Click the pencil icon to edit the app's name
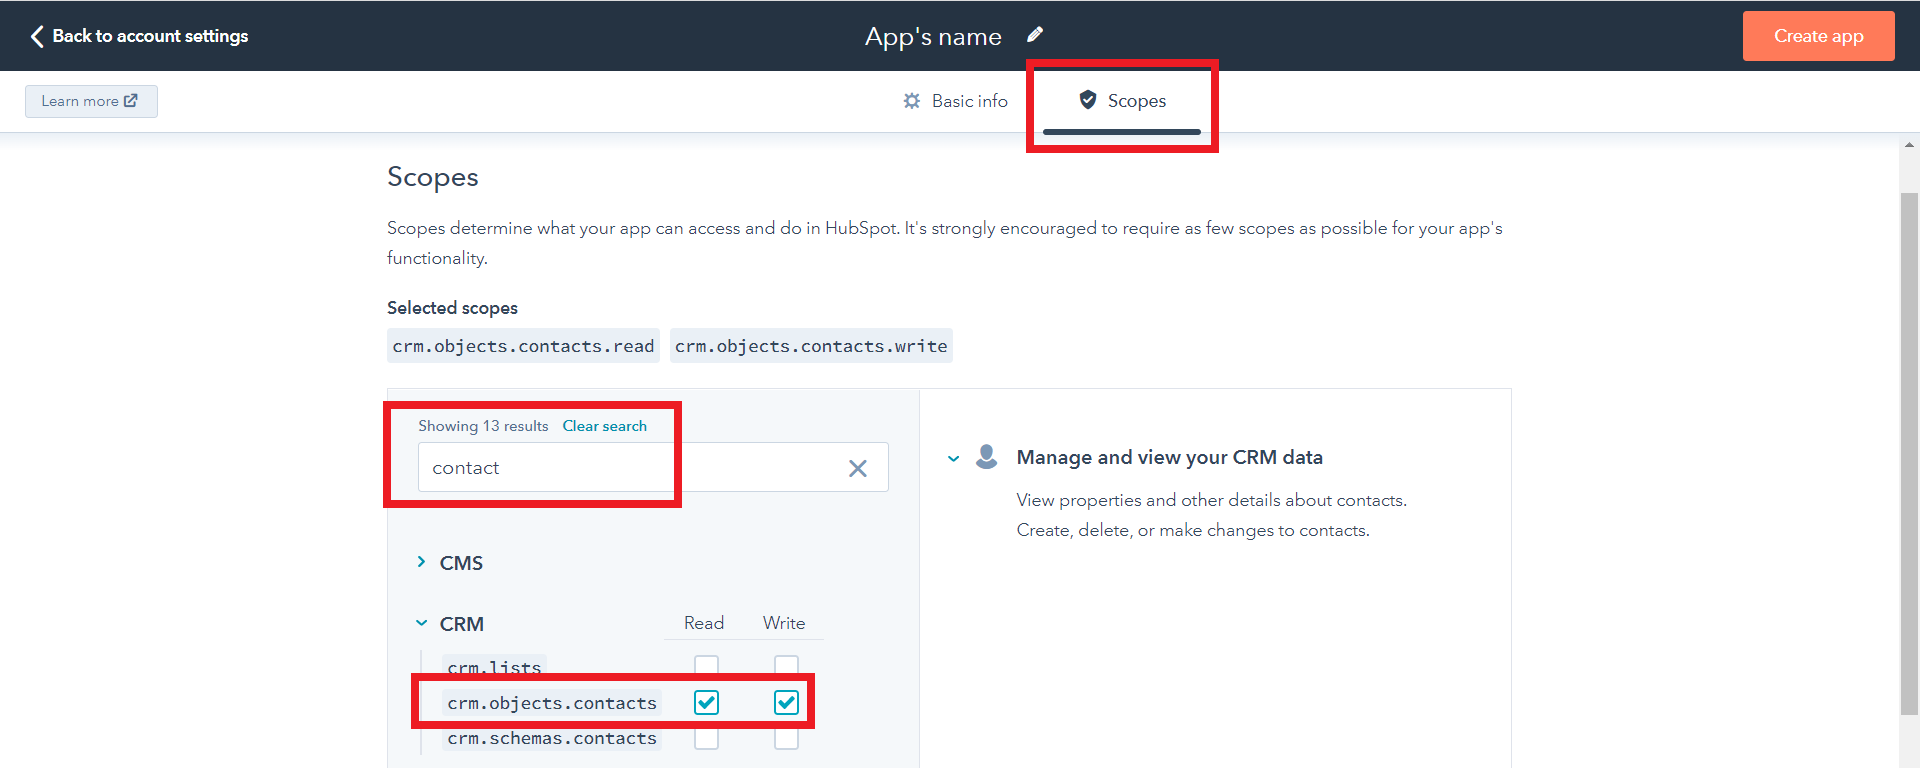Screen dimensions: 1920x768 [x=1035, y=35]
